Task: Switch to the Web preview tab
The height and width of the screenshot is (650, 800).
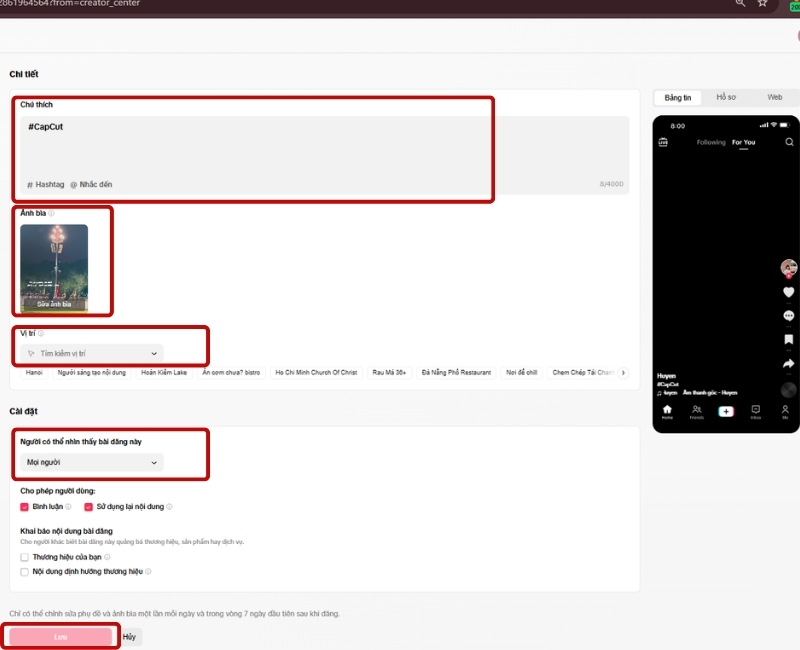Action: click(774, 97)
